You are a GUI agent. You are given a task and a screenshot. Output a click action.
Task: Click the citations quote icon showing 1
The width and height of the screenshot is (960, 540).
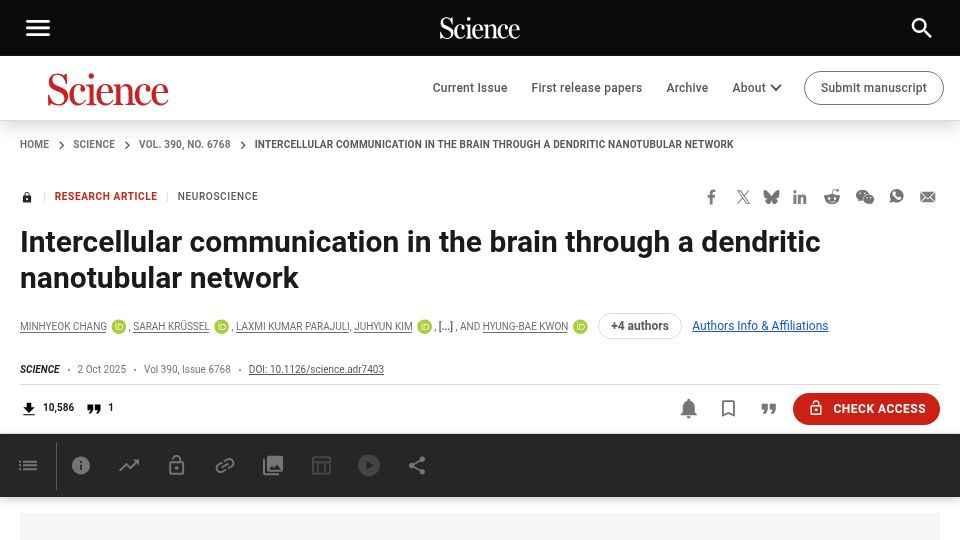[94, 408]
